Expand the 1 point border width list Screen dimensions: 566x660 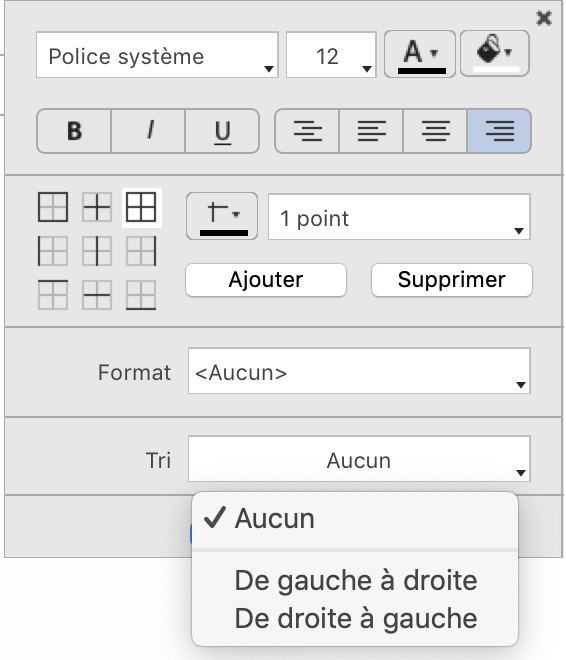pos(399,217)
